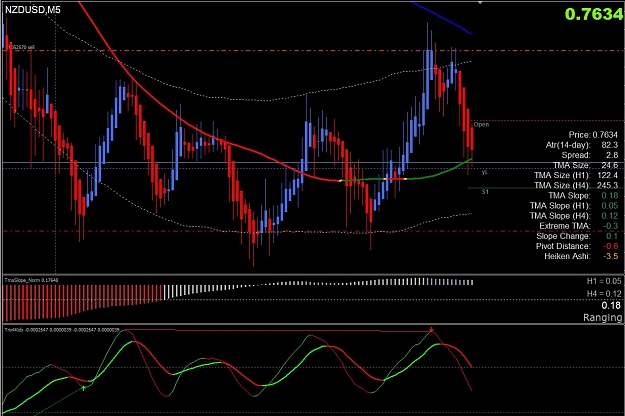Select the 'Atr(14-day): 82.3' readout
Screen dimensions: 625x416
click(x=582, y=145)
